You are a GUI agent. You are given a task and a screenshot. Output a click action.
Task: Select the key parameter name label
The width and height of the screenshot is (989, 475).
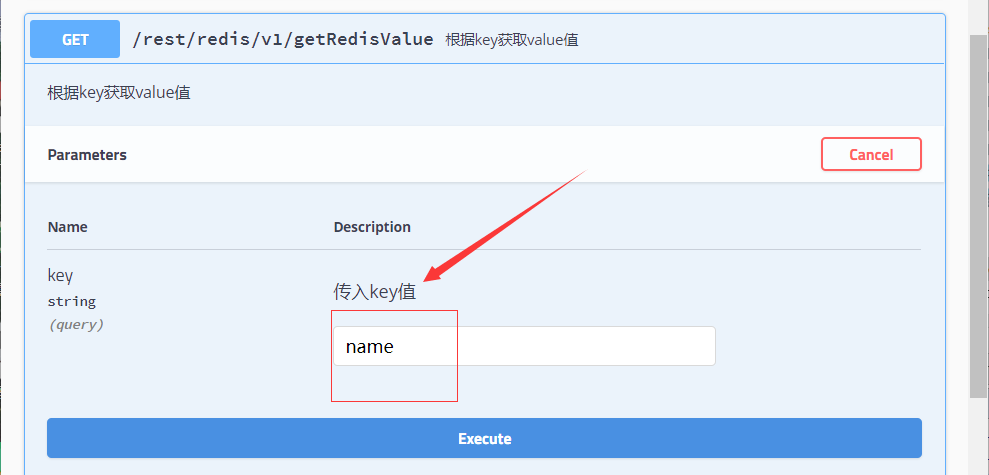60,275
